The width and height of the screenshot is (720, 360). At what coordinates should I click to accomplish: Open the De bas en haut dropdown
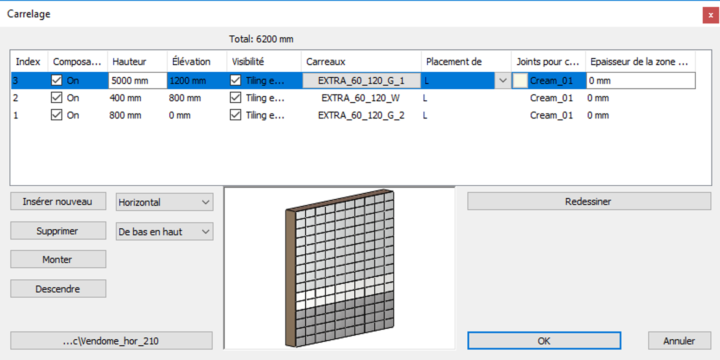point(164,232)
